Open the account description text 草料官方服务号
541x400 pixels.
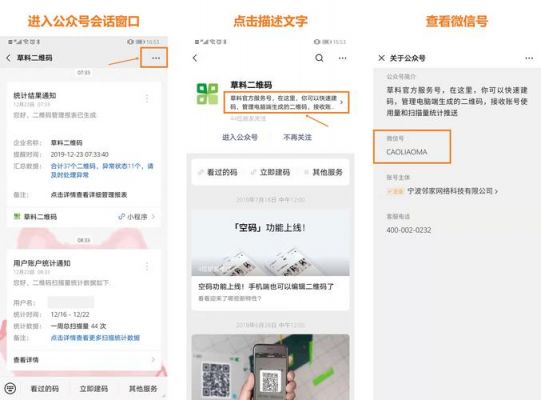(283, 103)
